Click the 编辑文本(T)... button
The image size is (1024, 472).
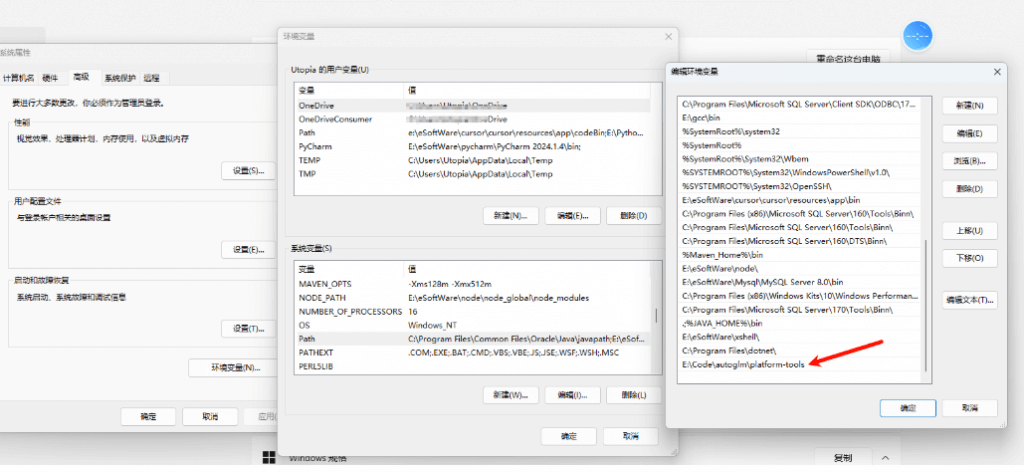(969, 300)
